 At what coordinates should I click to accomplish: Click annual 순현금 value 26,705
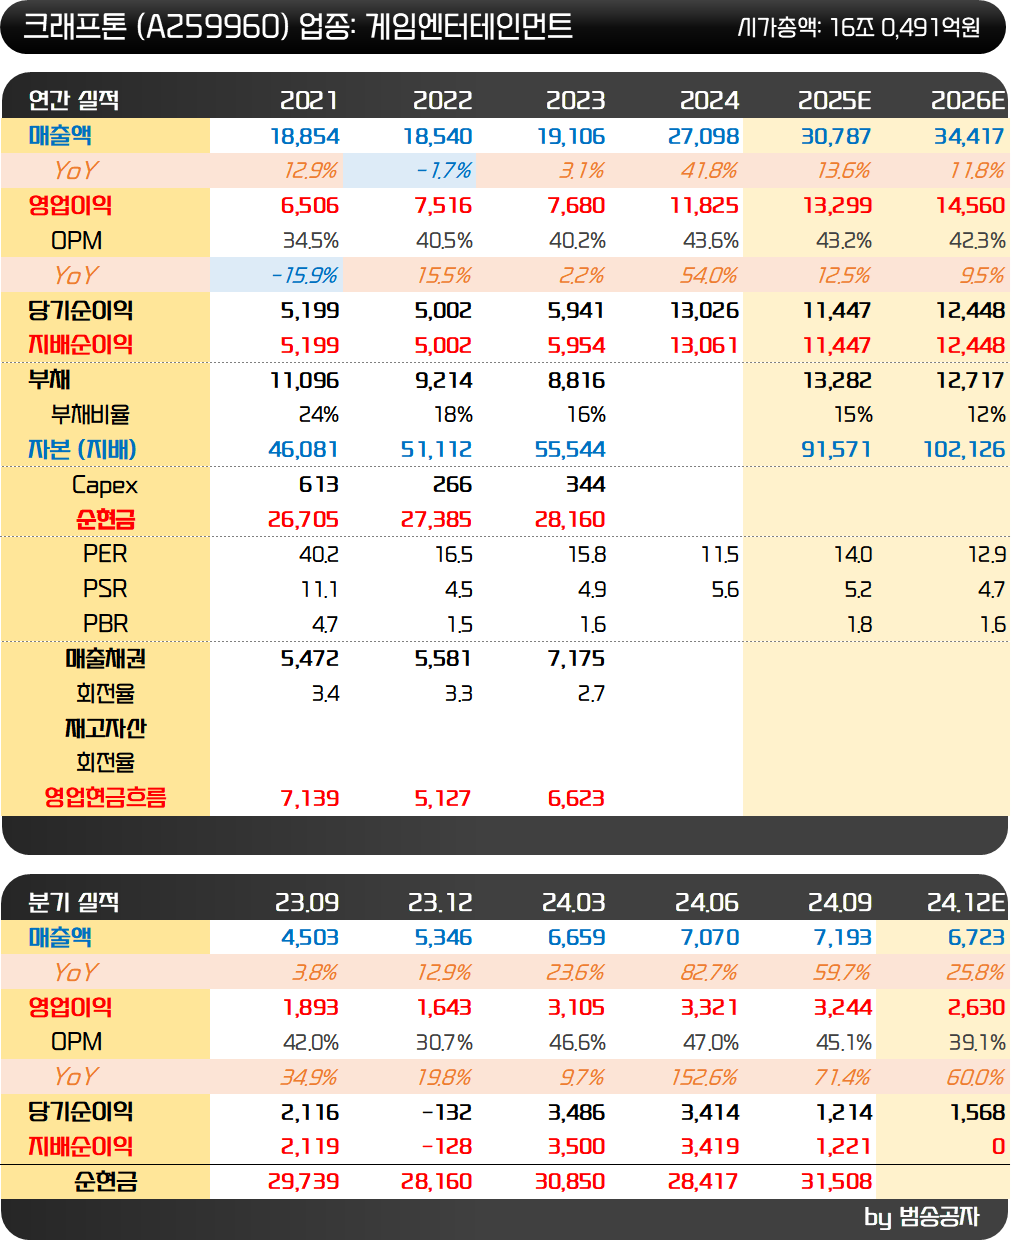coord(304,520)
